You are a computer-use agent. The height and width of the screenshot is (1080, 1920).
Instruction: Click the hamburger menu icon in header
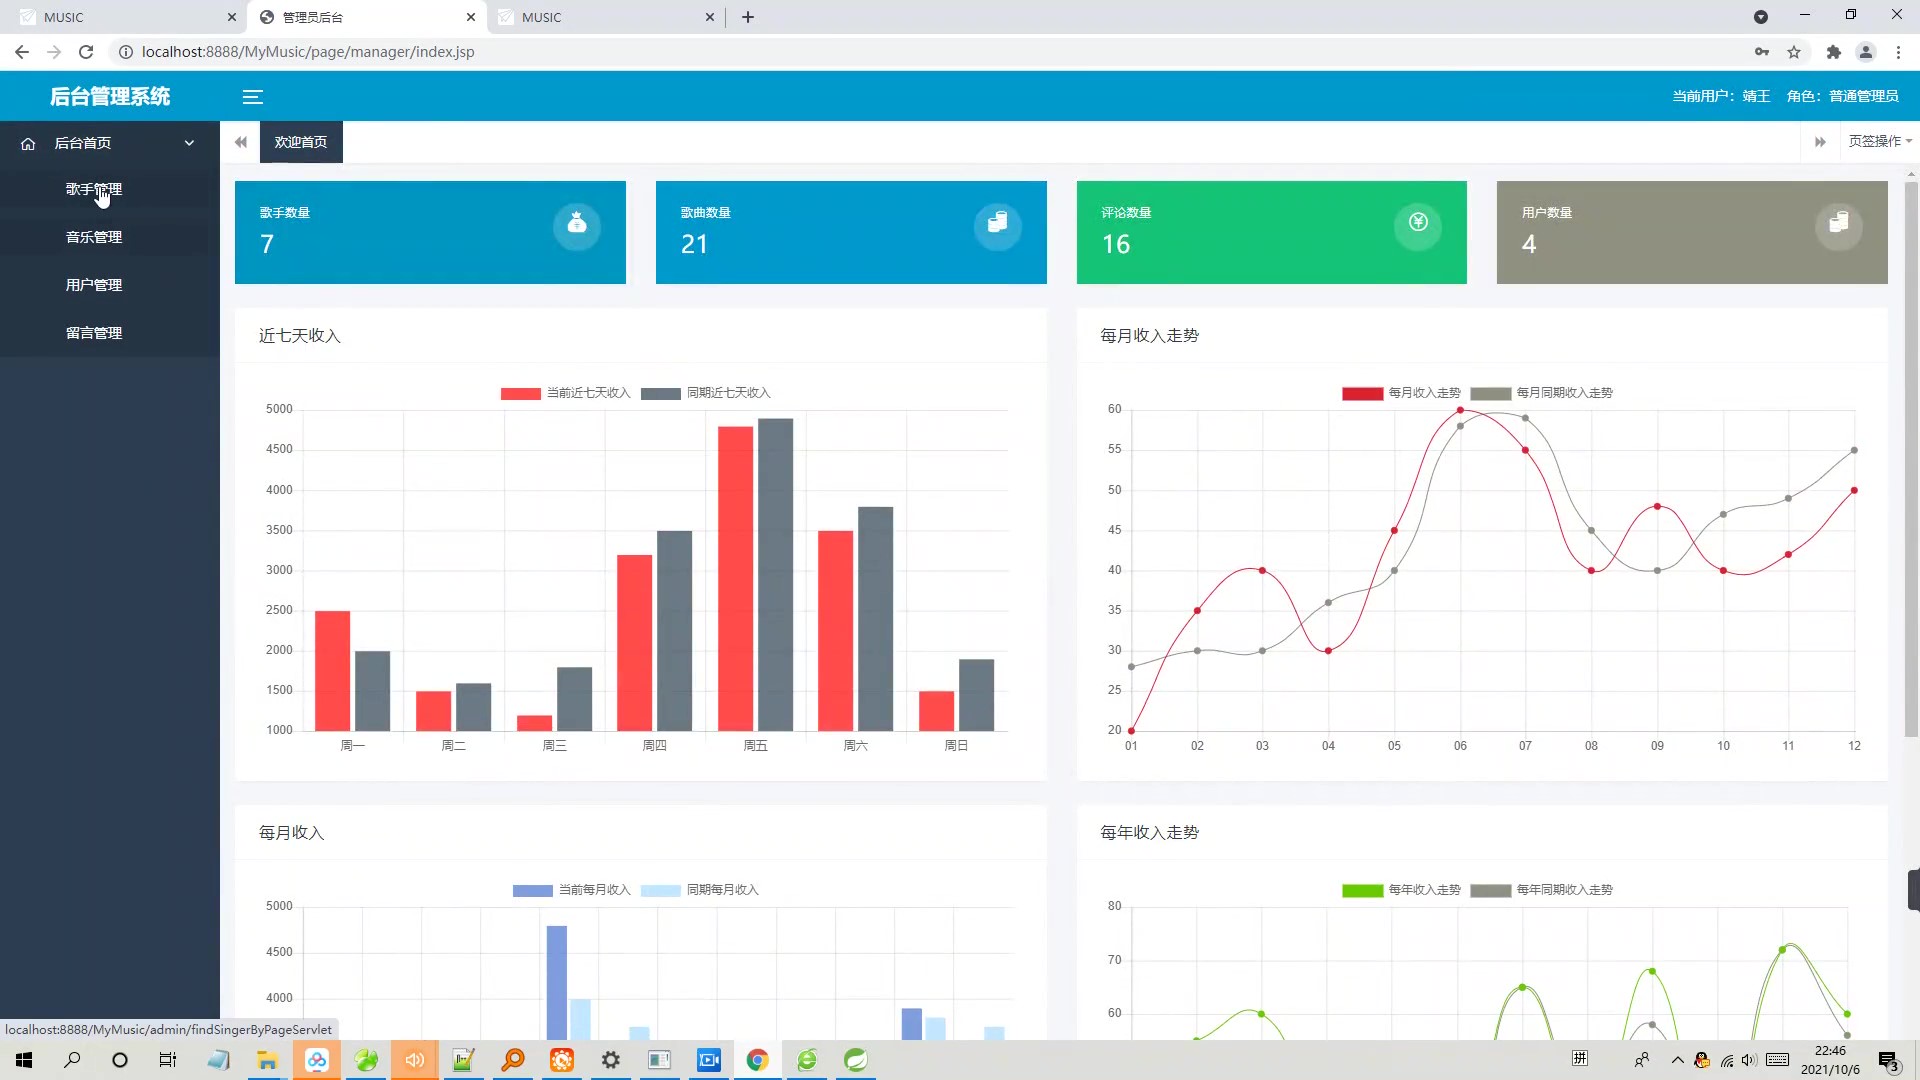coord(252,97)
